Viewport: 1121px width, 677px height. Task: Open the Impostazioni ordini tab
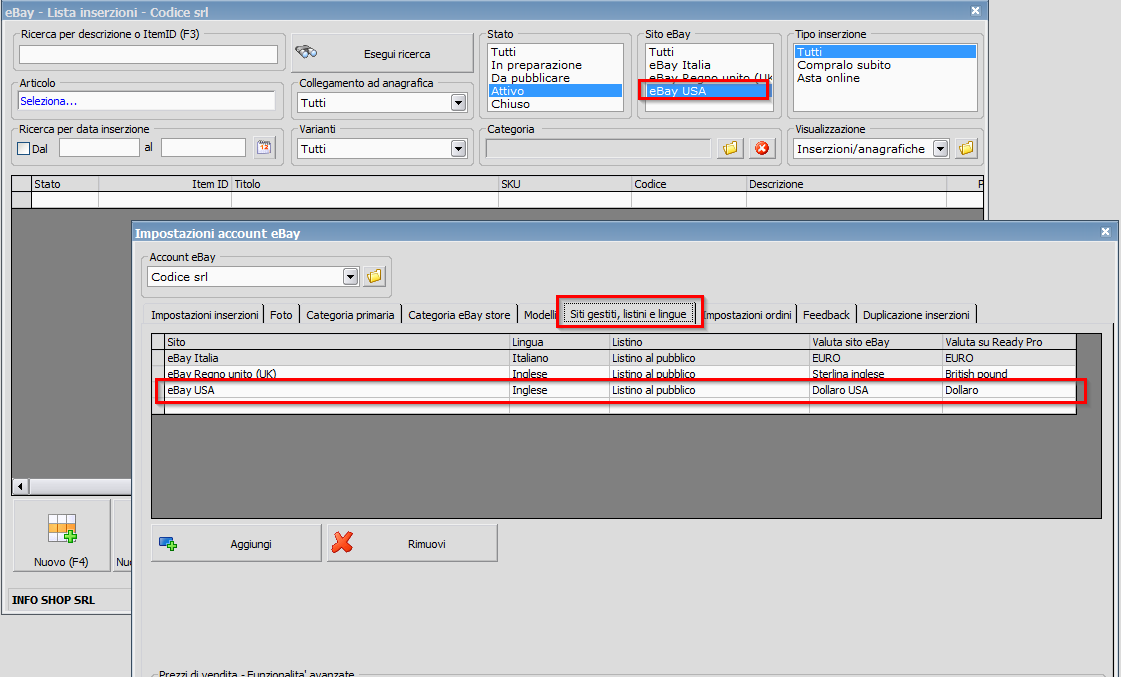(x=749, y=315)
